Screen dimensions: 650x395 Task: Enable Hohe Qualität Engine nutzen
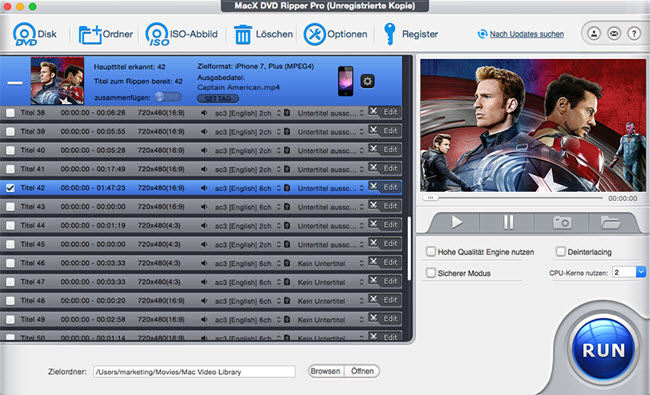[431, 252]
